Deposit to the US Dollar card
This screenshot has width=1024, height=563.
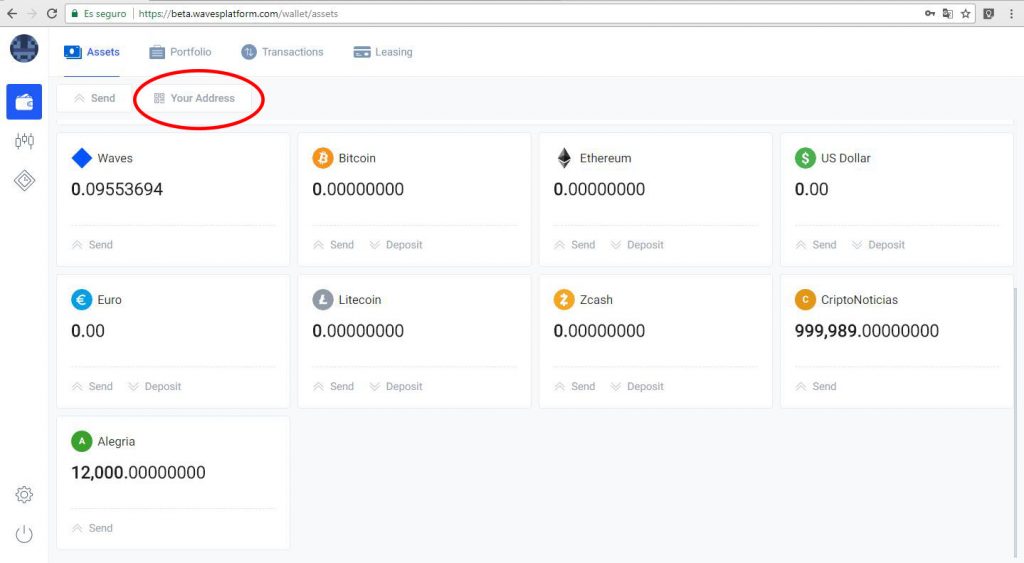pos(878,245)
